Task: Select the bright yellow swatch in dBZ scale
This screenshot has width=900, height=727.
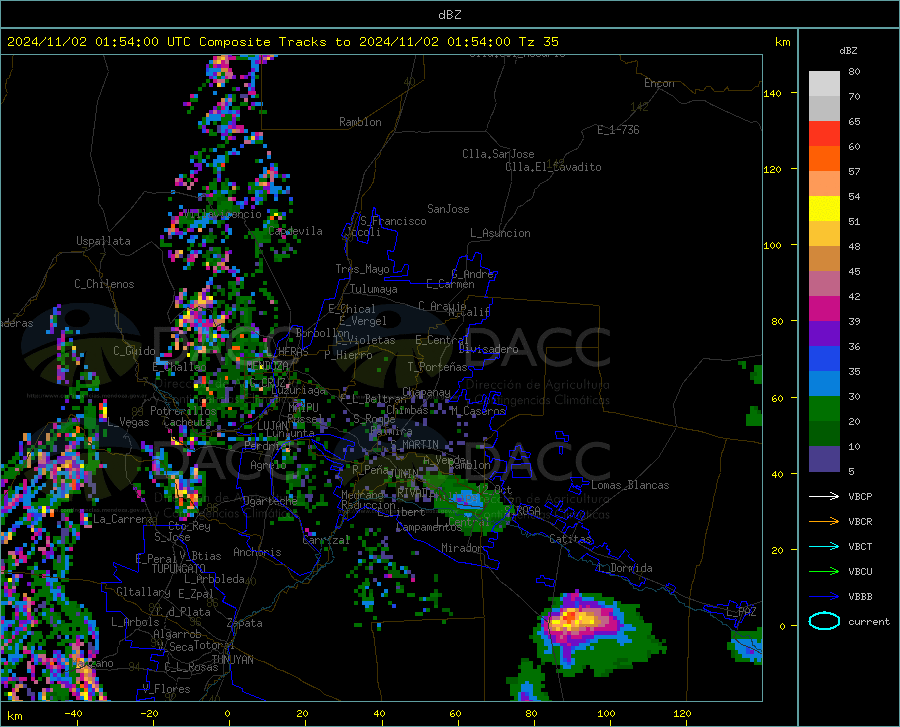Action: tap(824, 209)
